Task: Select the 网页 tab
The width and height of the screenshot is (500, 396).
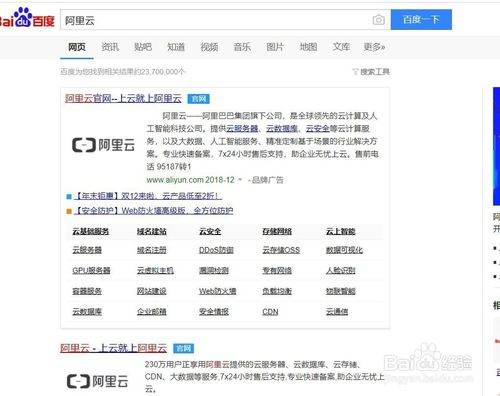Action: pyautogui.click(x=77, y=47)
